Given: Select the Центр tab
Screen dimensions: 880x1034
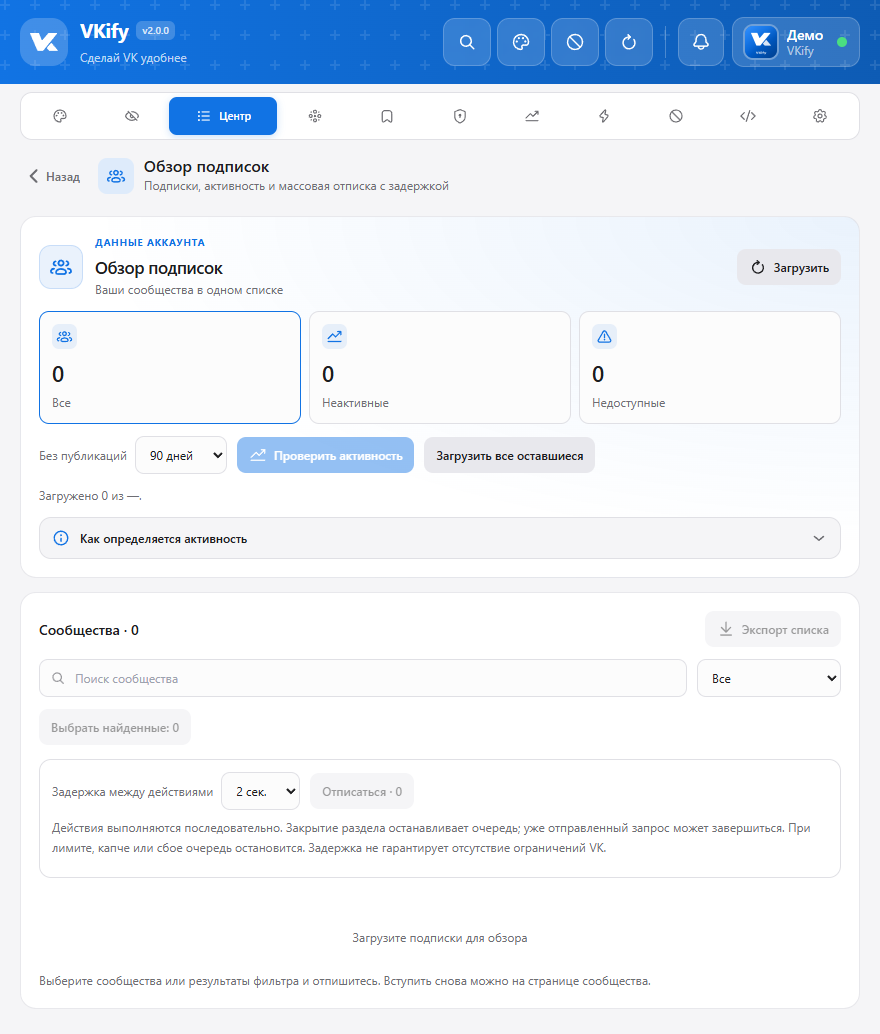Looking at the screenshot, I should [223, 116].
